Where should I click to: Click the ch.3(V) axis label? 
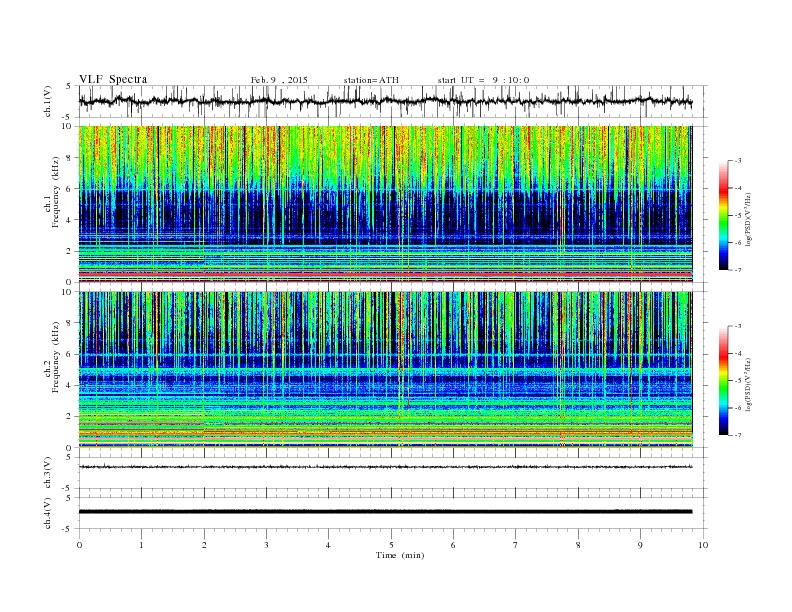pyautogui.click(x=48, y=473)
